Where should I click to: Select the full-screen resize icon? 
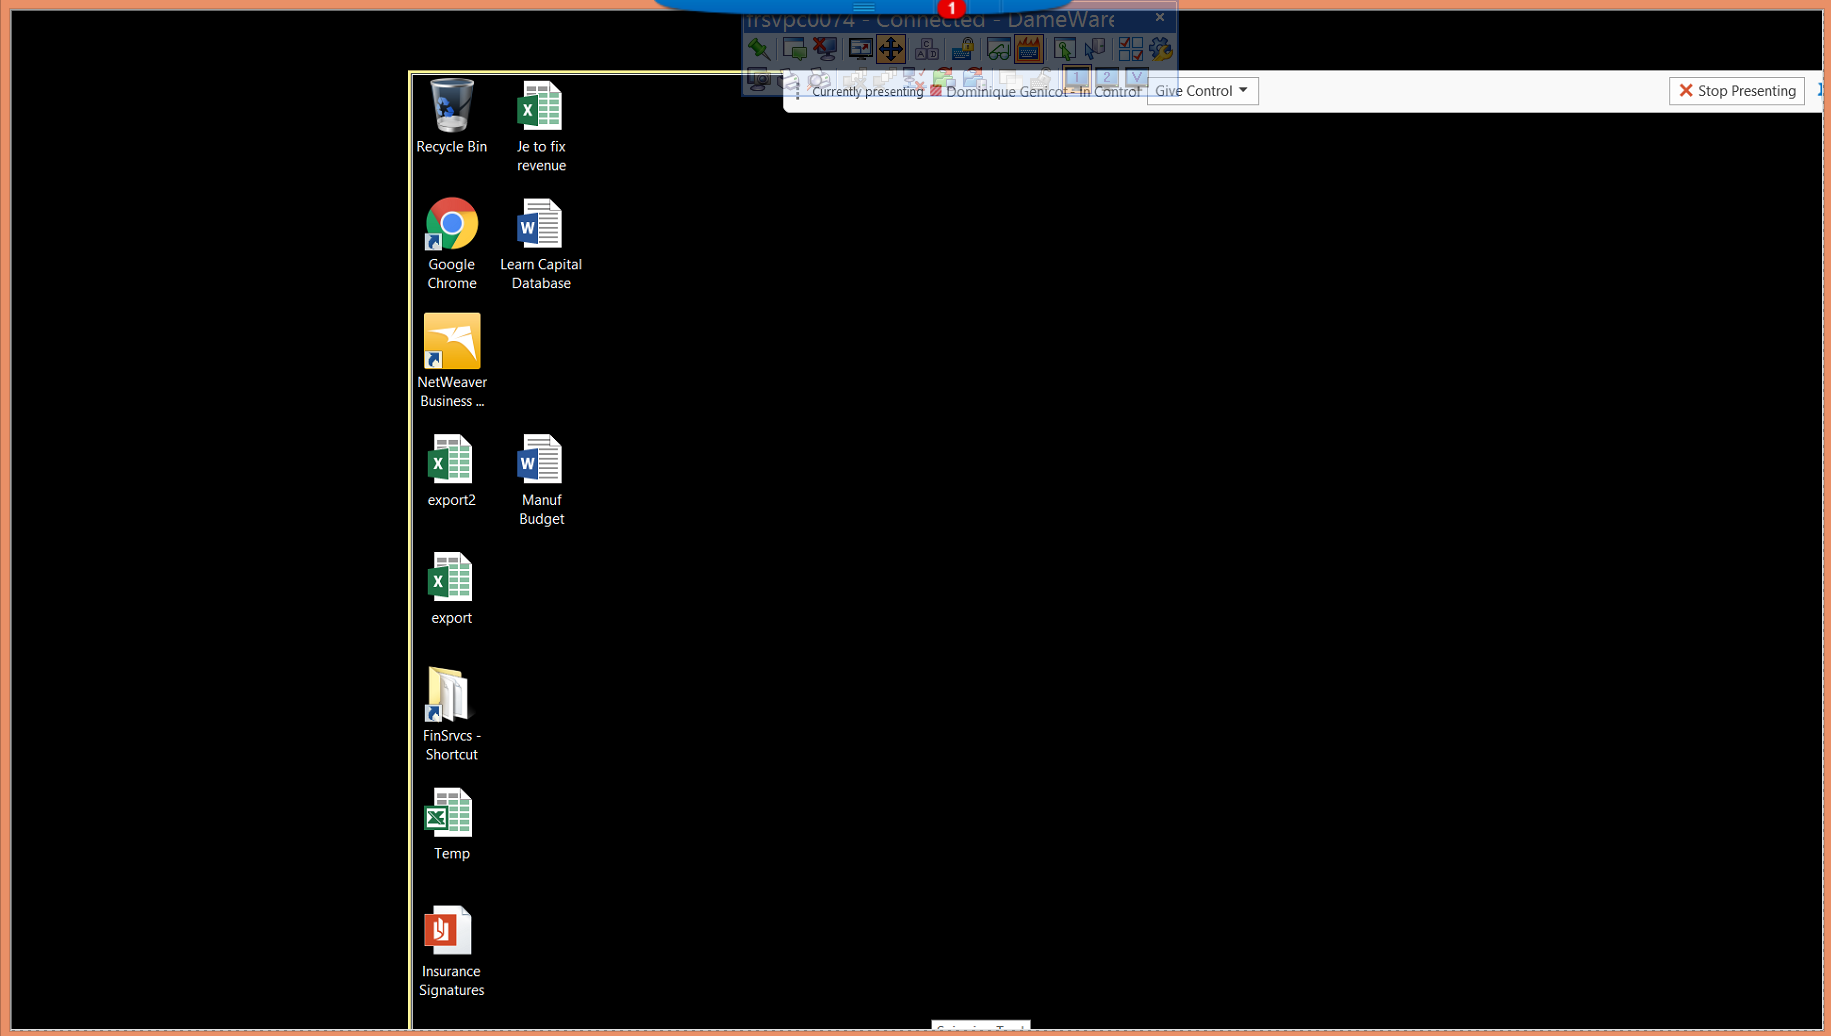pos(860,48)
